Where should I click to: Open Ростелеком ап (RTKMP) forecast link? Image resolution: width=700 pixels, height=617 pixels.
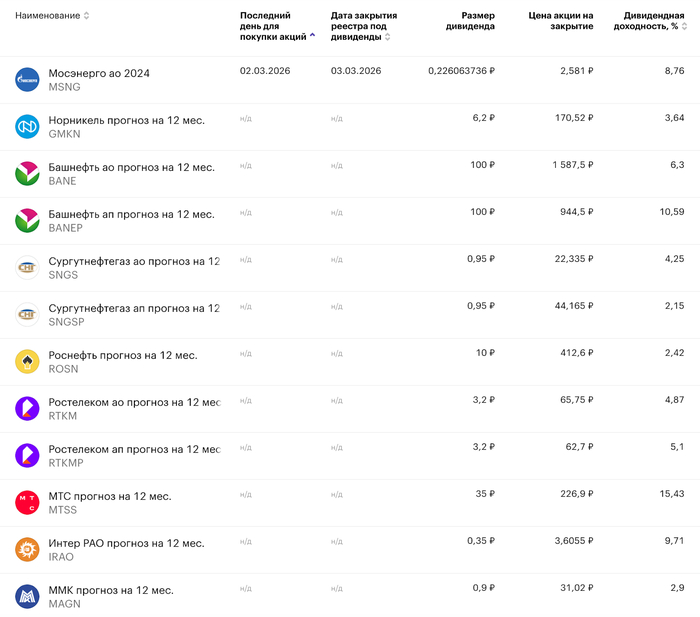click(x=134, y=449)
